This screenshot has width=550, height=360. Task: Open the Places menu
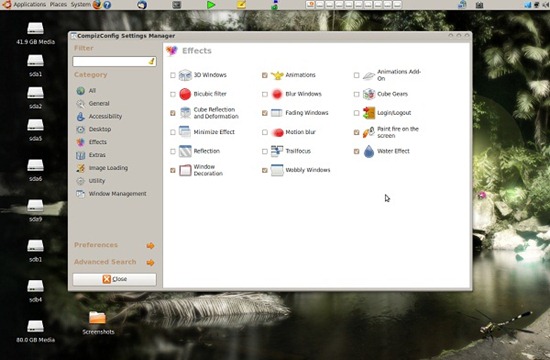point(58,5)
